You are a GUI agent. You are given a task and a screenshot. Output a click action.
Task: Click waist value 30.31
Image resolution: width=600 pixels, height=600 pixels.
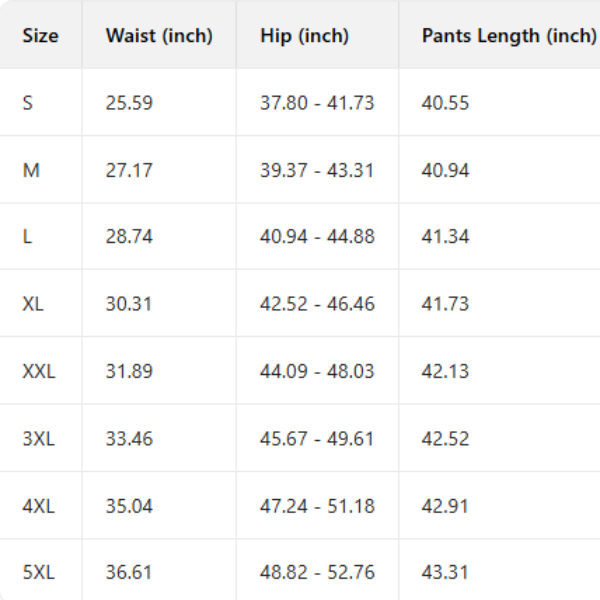129,304
